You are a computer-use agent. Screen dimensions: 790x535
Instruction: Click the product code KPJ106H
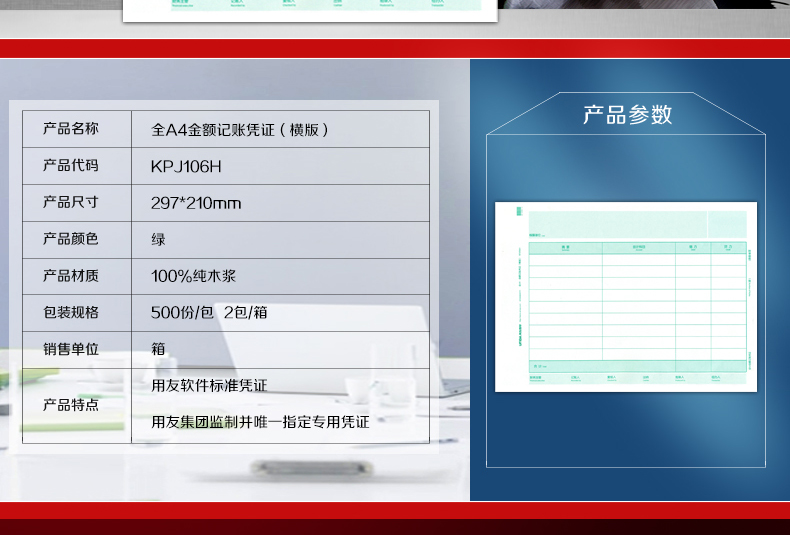pos(186,166)
